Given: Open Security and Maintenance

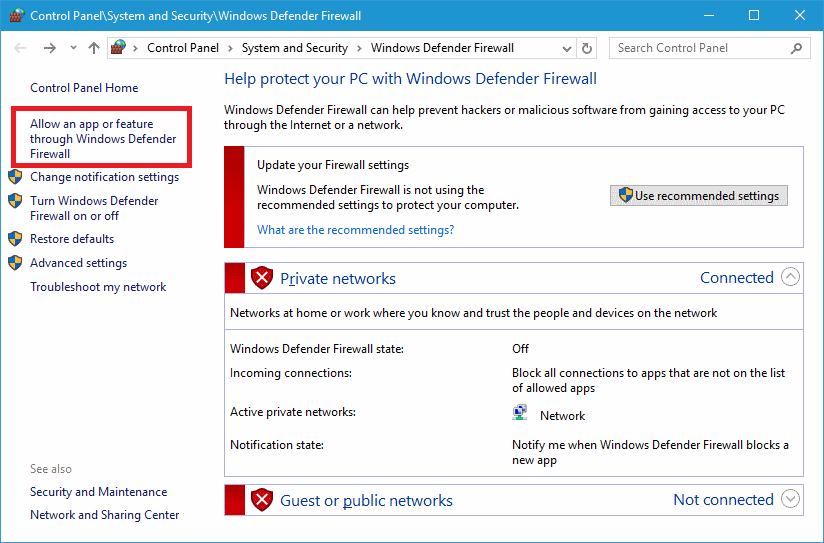Looking at the screenshot, I should point(99,492).
